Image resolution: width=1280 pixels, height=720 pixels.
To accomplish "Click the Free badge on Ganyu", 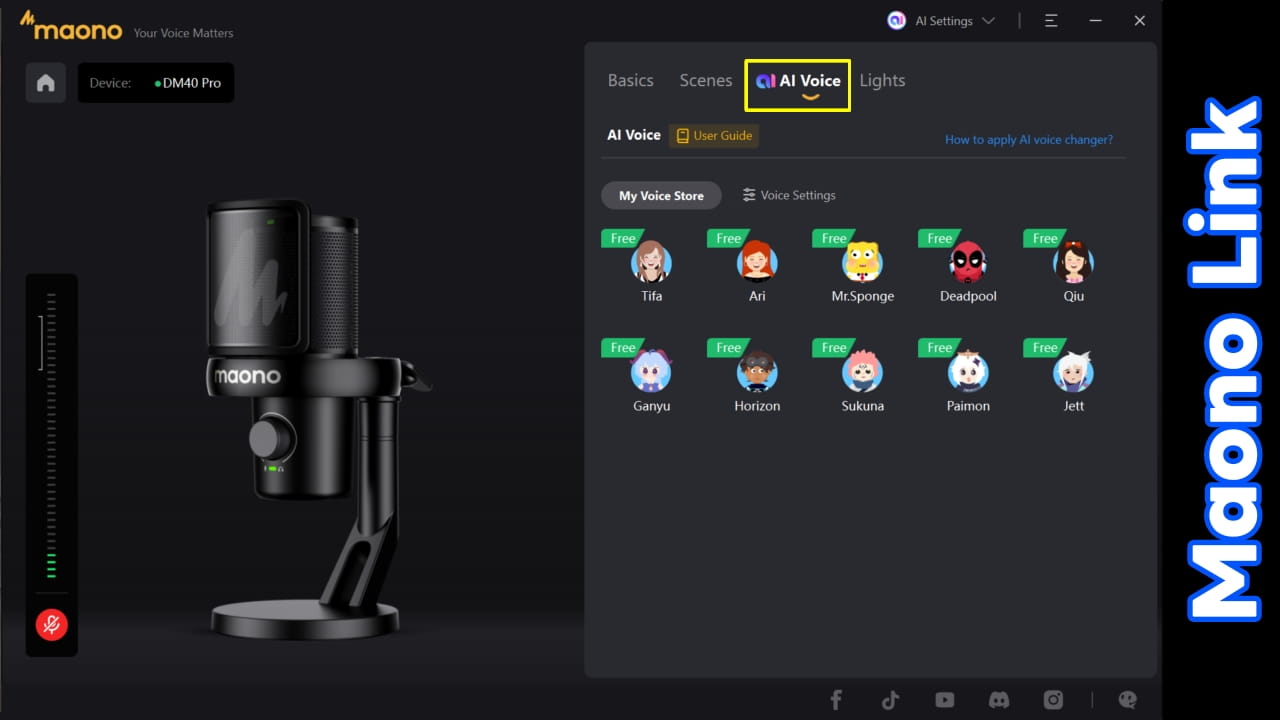I will (x=622, y=348).
